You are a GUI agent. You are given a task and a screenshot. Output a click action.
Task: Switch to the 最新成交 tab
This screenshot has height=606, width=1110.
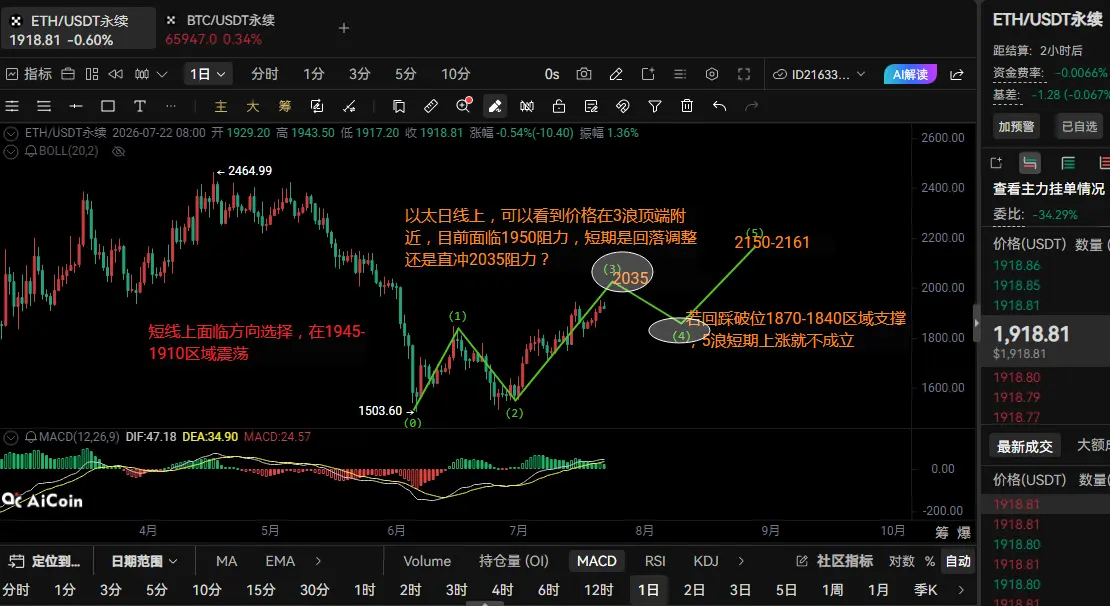(1024, 447)
